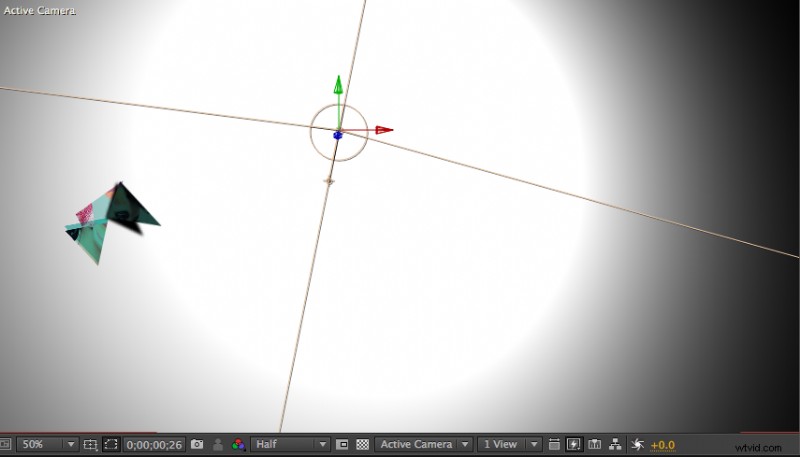Open the Half resolution dropdown

pyautogui.click(x=290, y=444)
